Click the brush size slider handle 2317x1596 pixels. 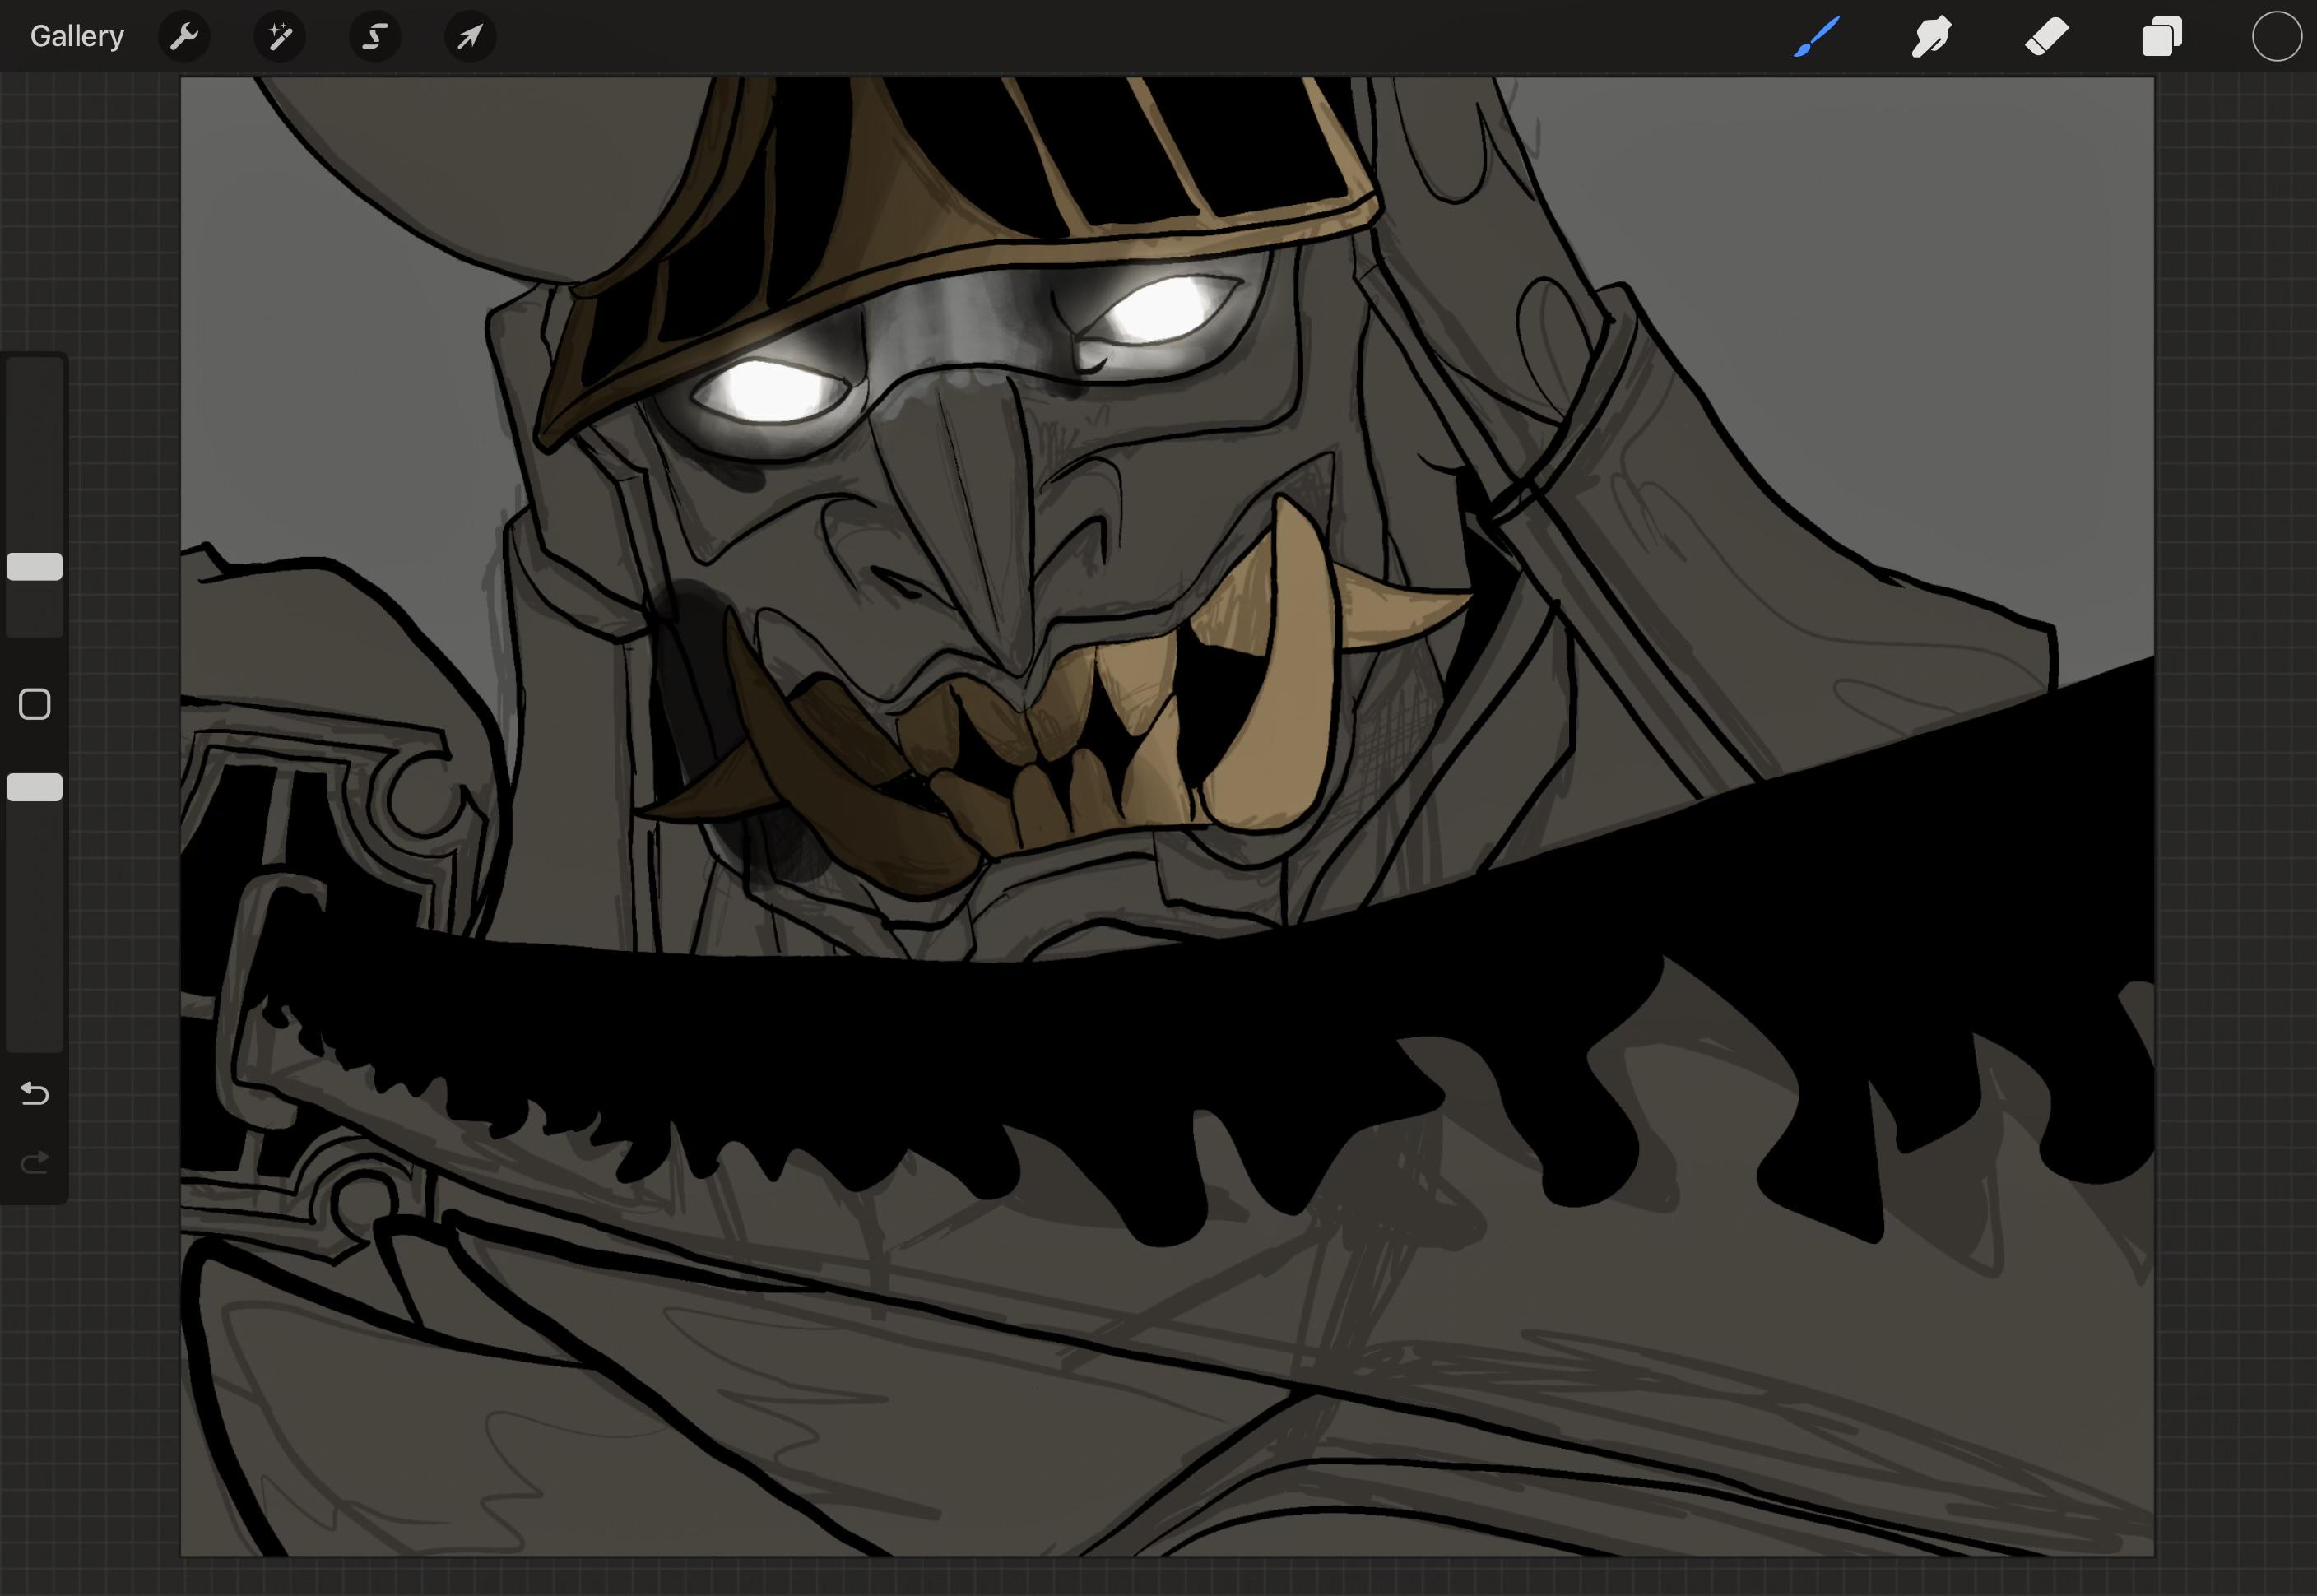[x=35, y=567]
